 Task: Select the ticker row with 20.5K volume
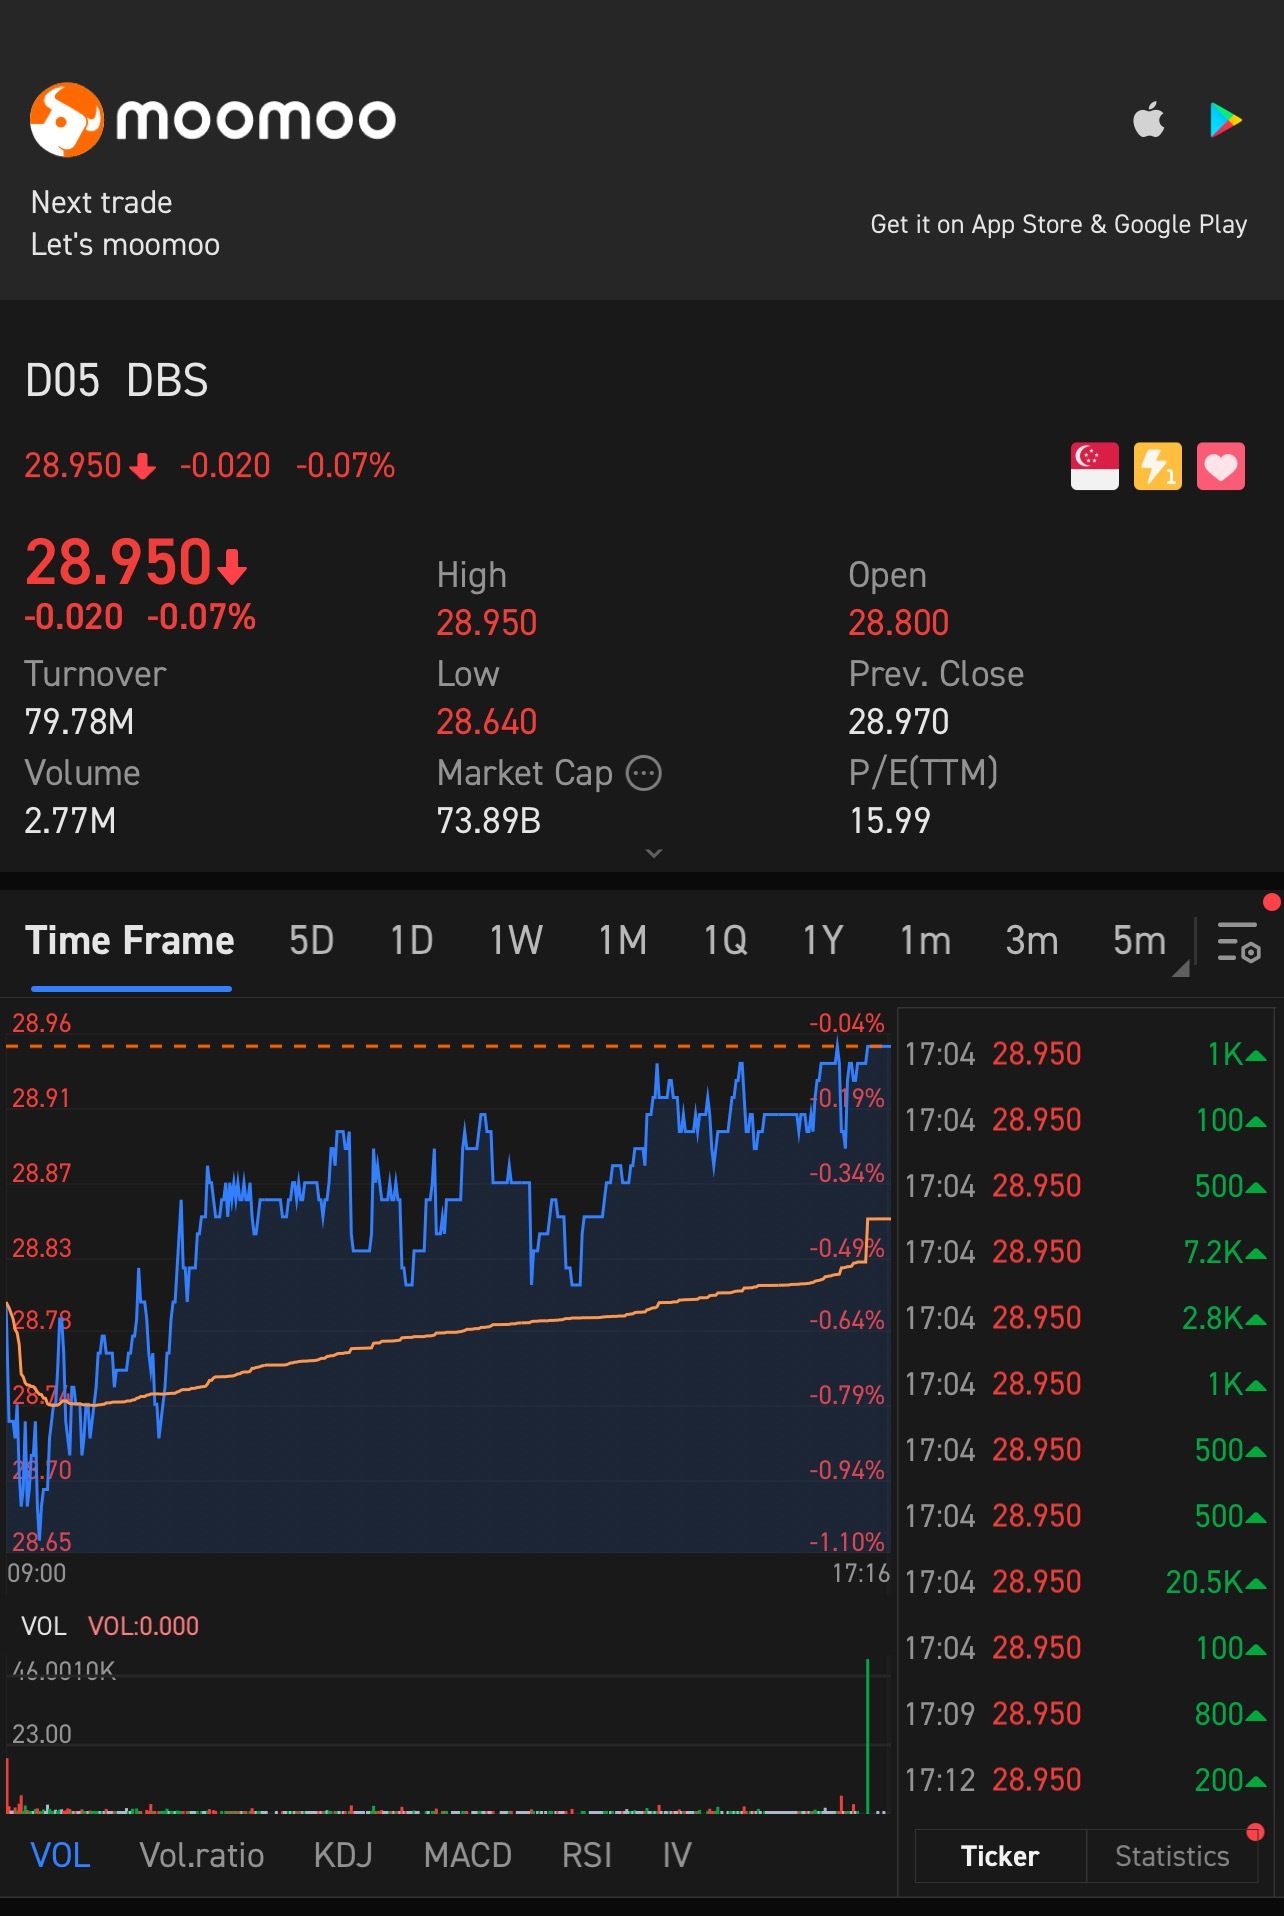1086,1581
